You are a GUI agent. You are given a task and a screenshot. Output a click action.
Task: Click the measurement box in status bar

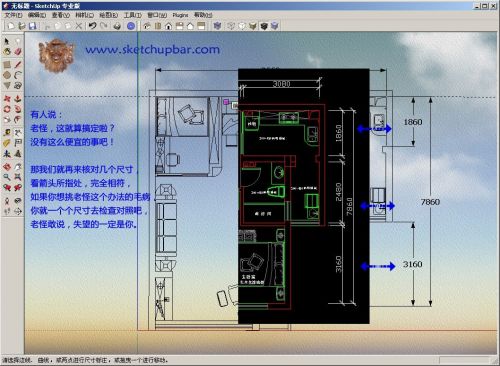[x=464, y=360]
